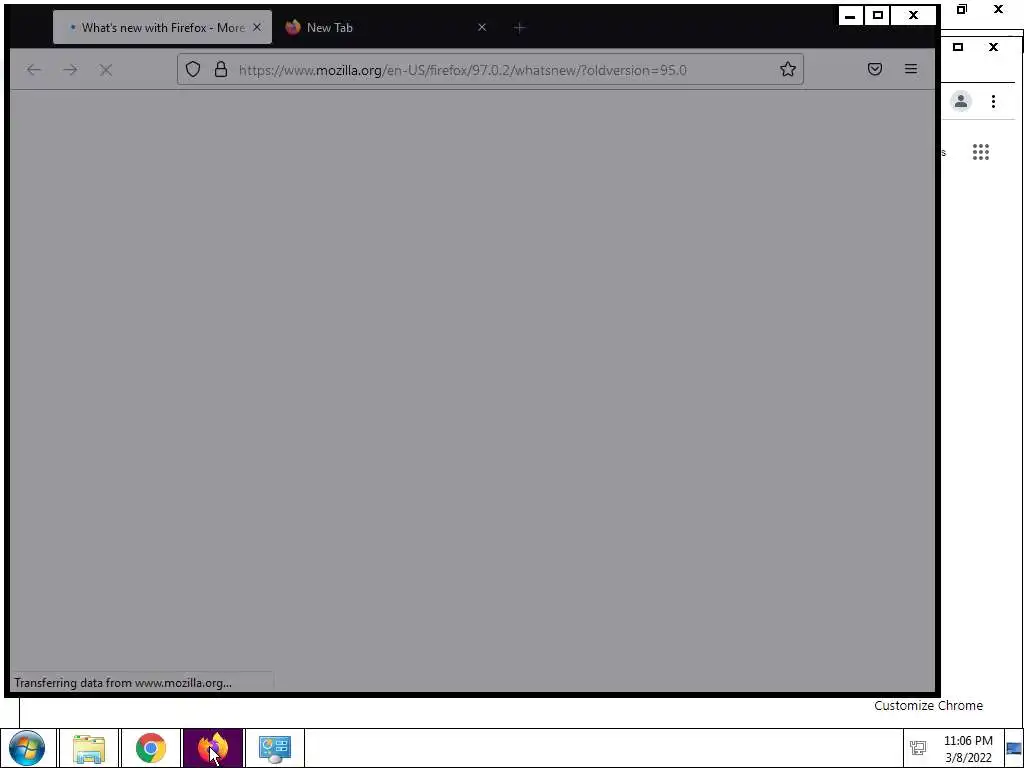Click Firefox taskbar icon
1024x768 pixels.
tap(213, 748)
